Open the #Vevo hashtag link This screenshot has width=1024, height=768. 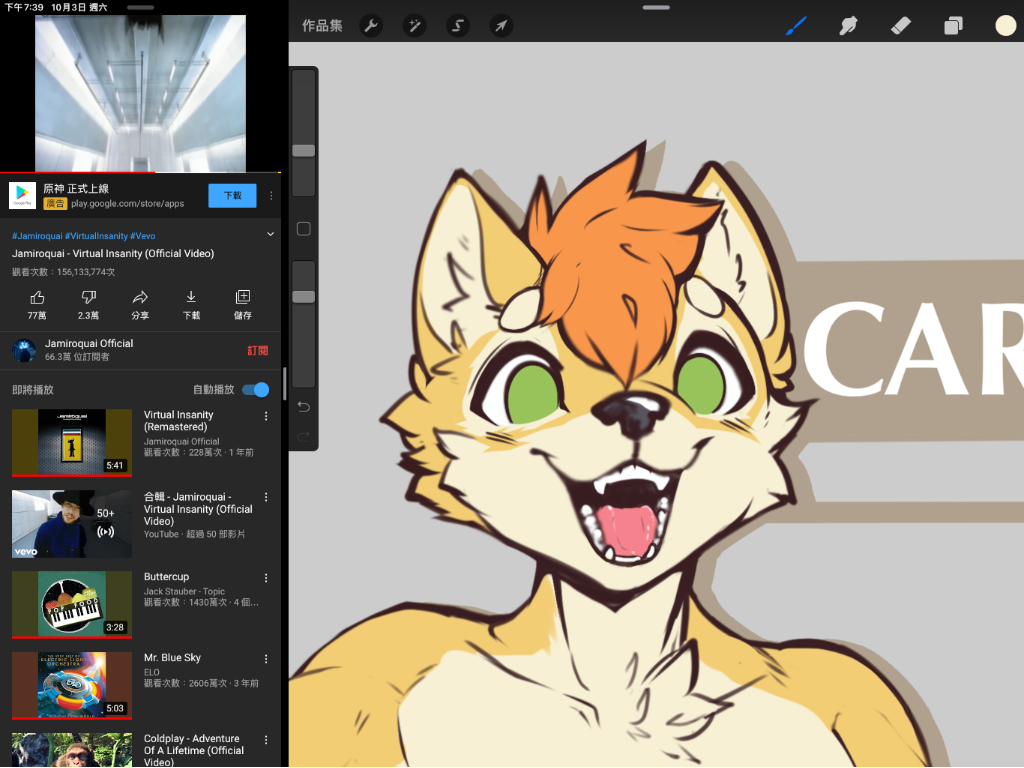point(143,236)
